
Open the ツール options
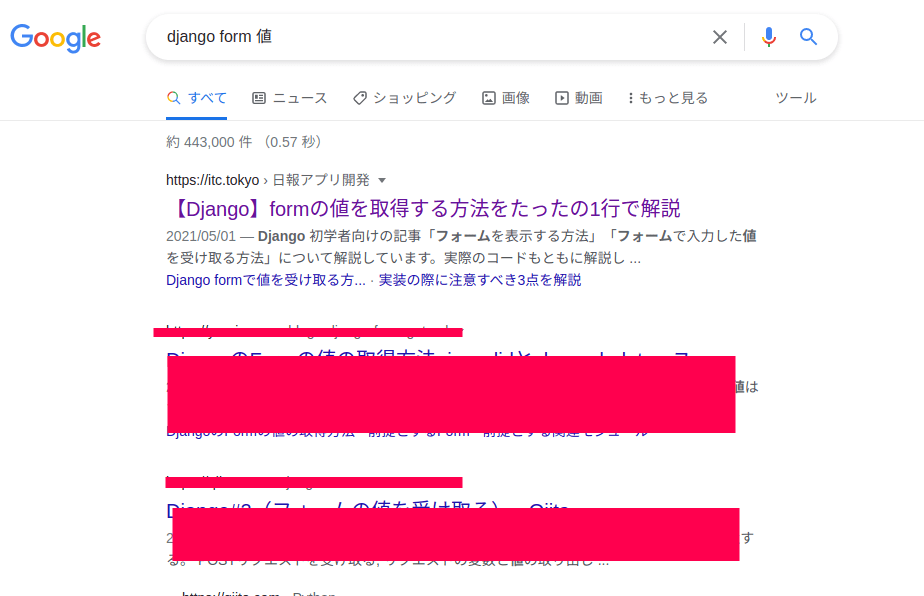tap(796, 98)
